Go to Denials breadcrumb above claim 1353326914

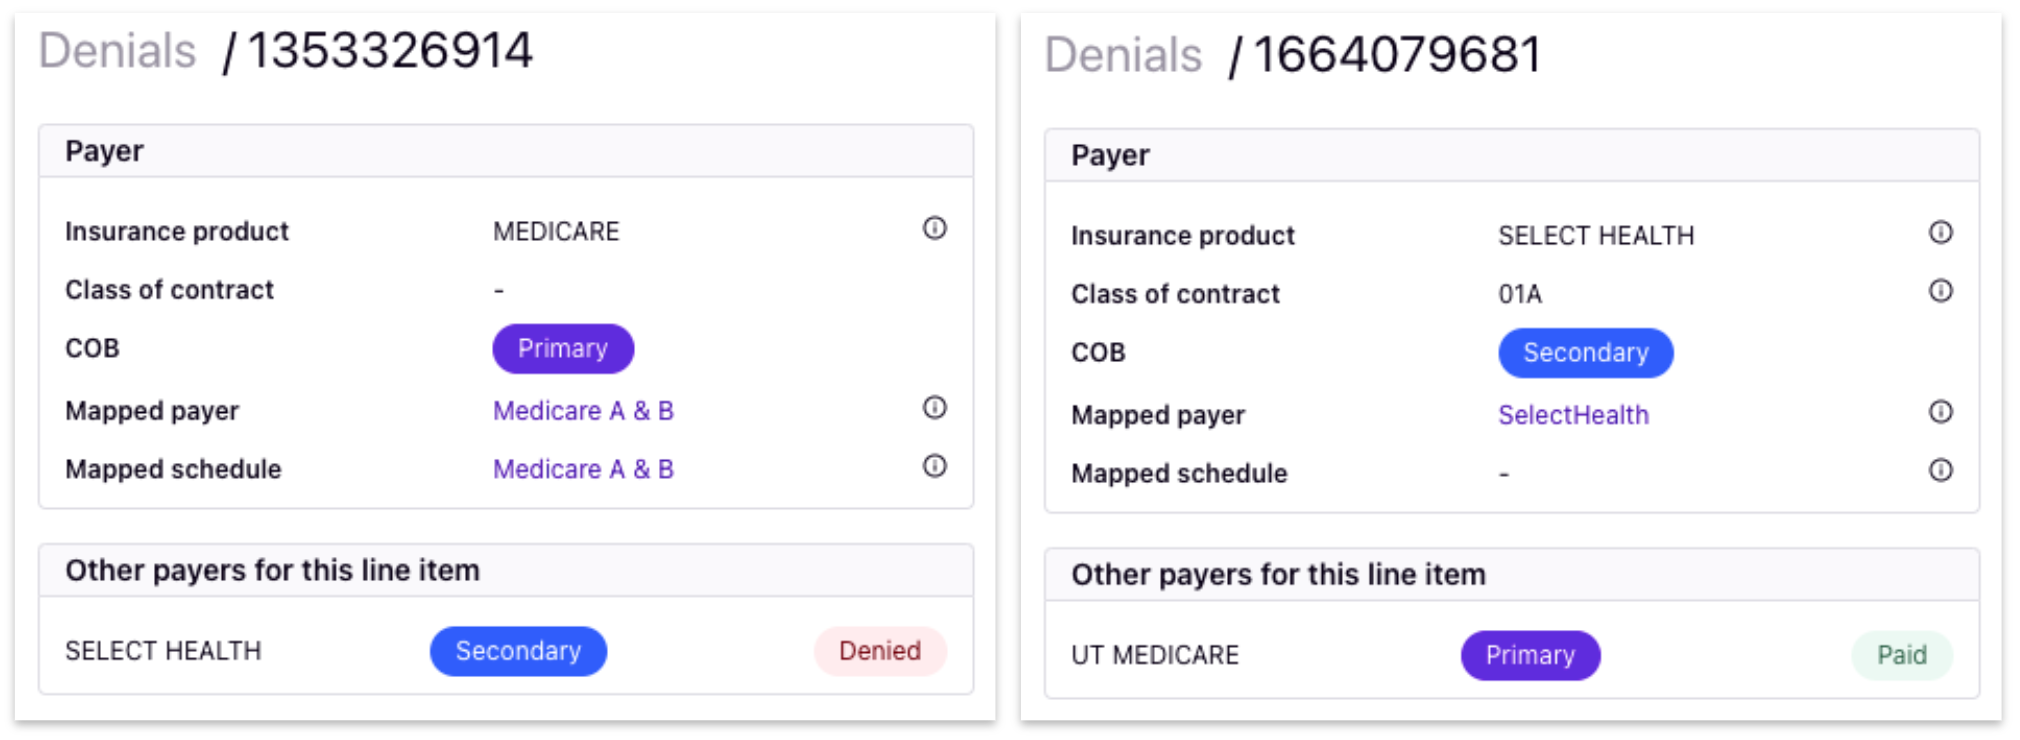coord(117,51)
